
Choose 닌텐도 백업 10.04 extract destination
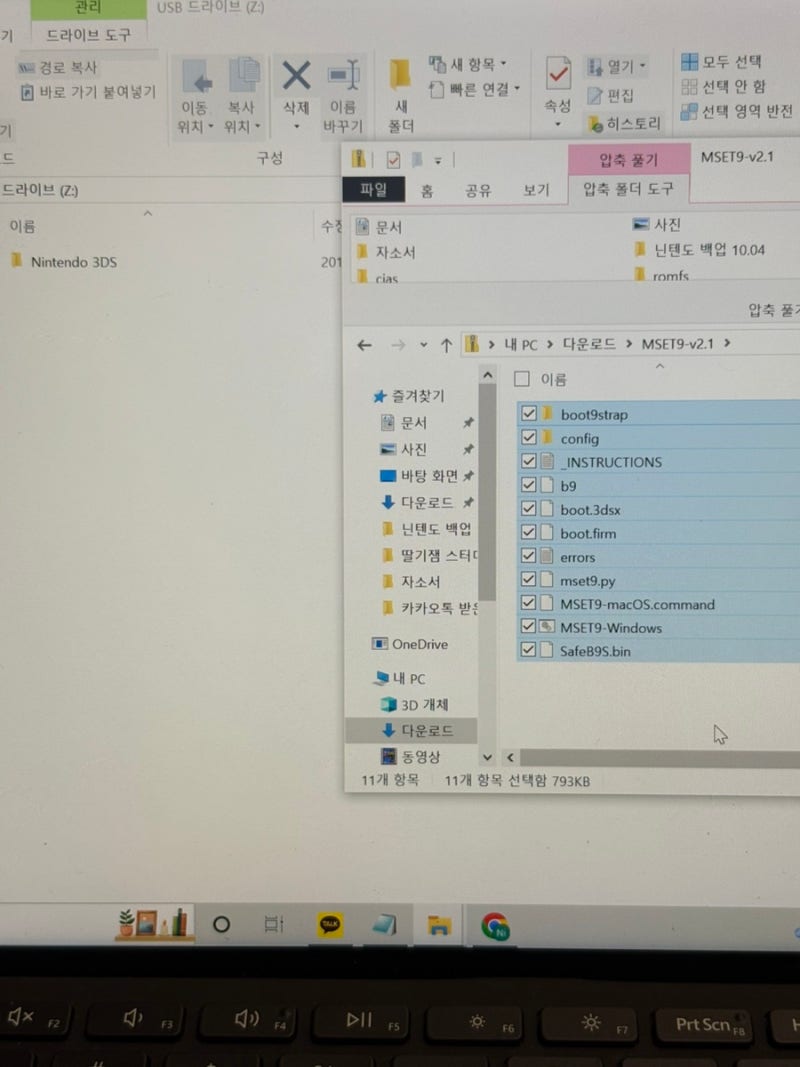pyautogui.click(x=699, y=250)
